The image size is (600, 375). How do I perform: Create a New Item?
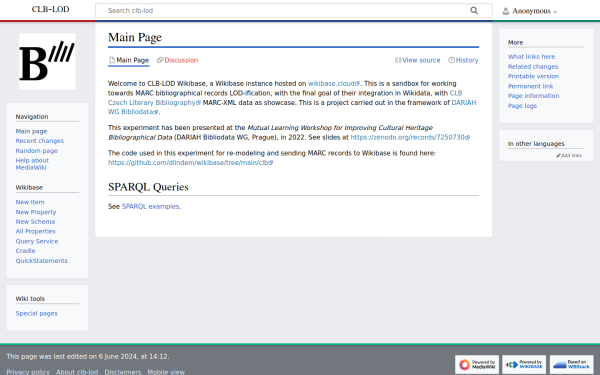pos(30,202)
